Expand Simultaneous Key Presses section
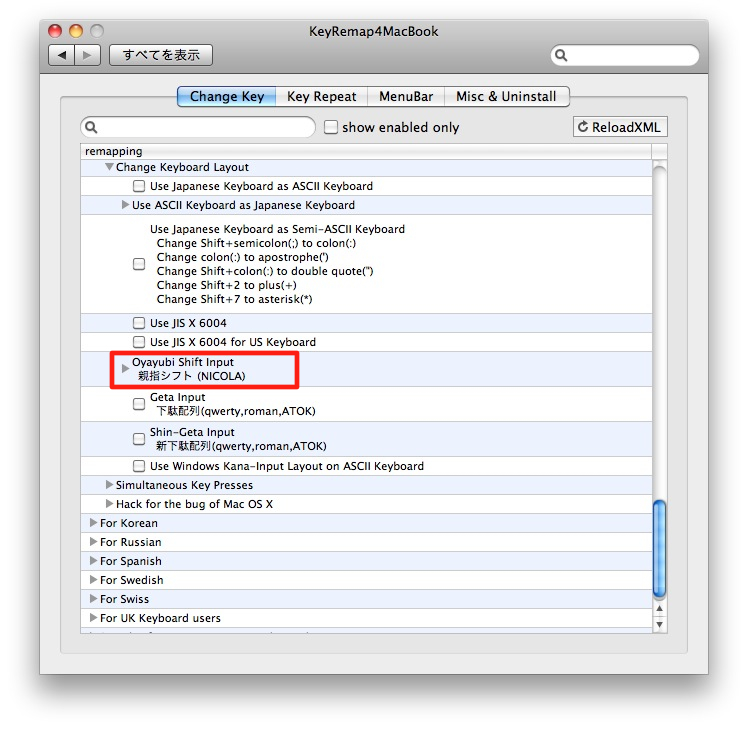Image resolution: width=748 pixels, height=734 pixels. pyautogui.click(x=109, y=485)
